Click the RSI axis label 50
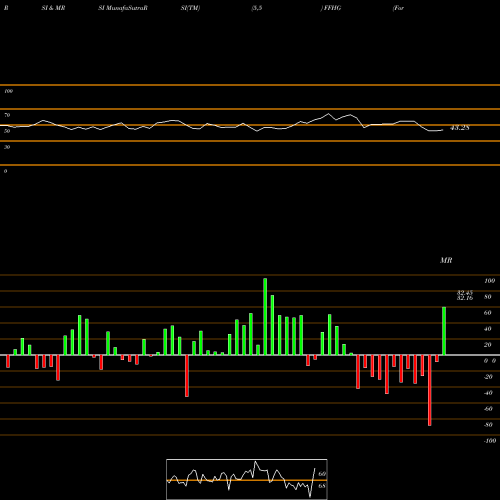This screenshot has width=500, height=500. point(7,131)
